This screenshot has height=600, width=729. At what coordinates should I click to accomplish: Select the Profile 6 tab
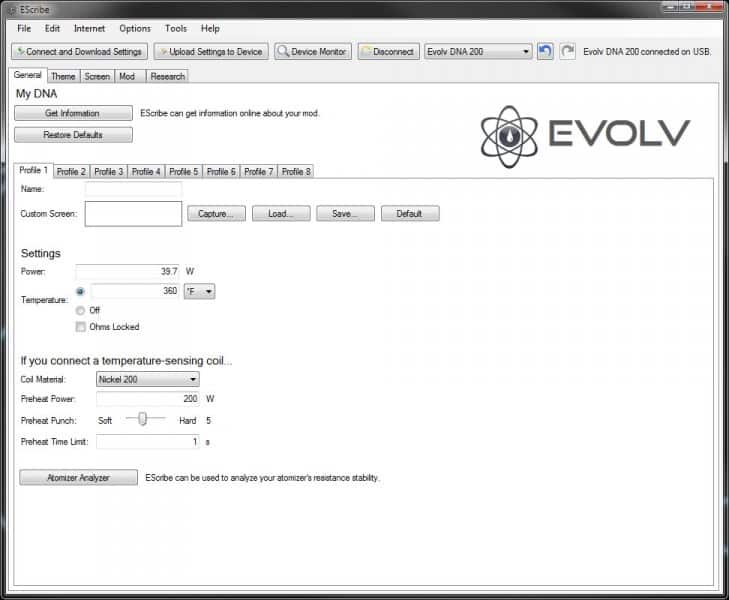tap(221, 171)
